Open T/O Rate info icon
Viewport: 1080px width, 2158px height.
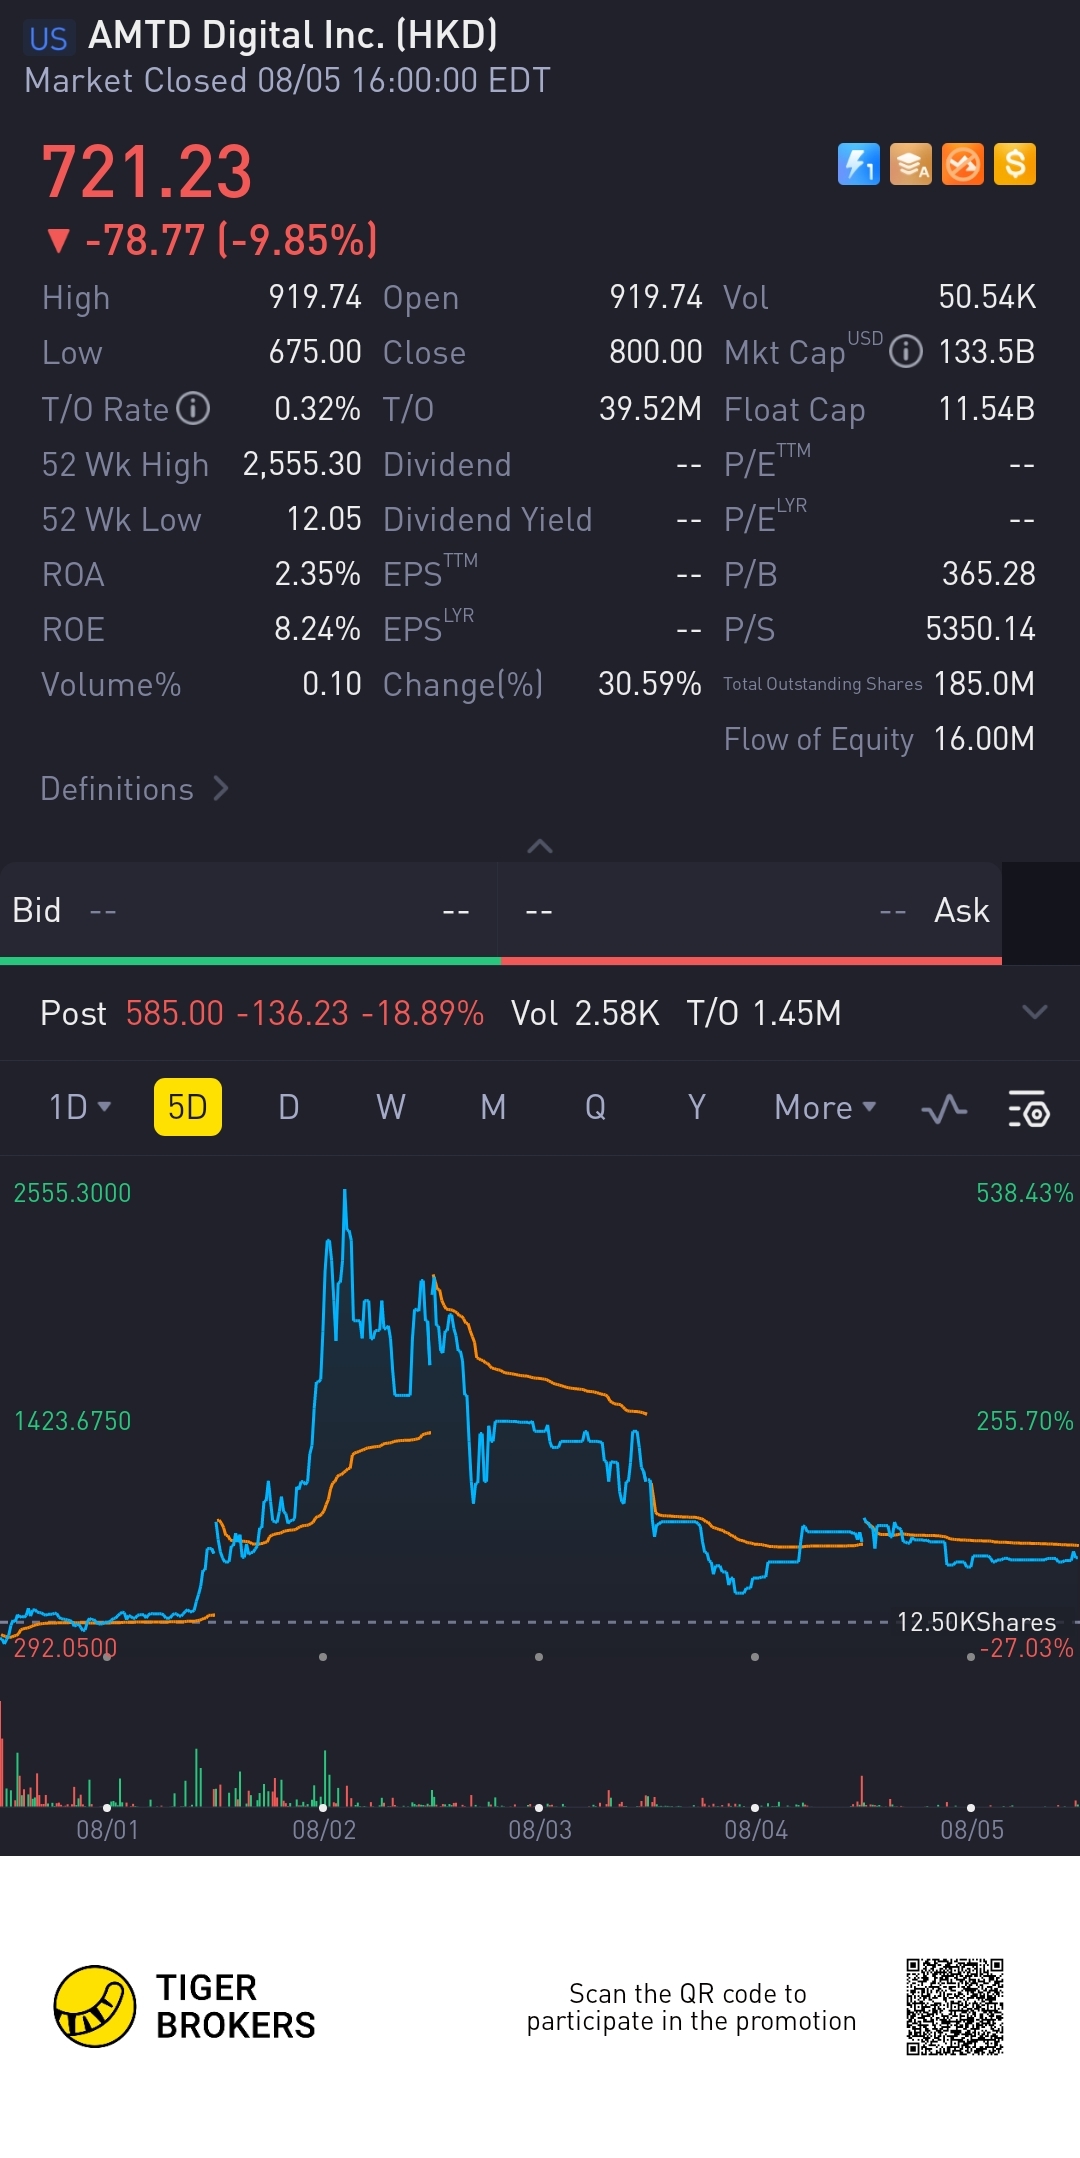(193, 408)
